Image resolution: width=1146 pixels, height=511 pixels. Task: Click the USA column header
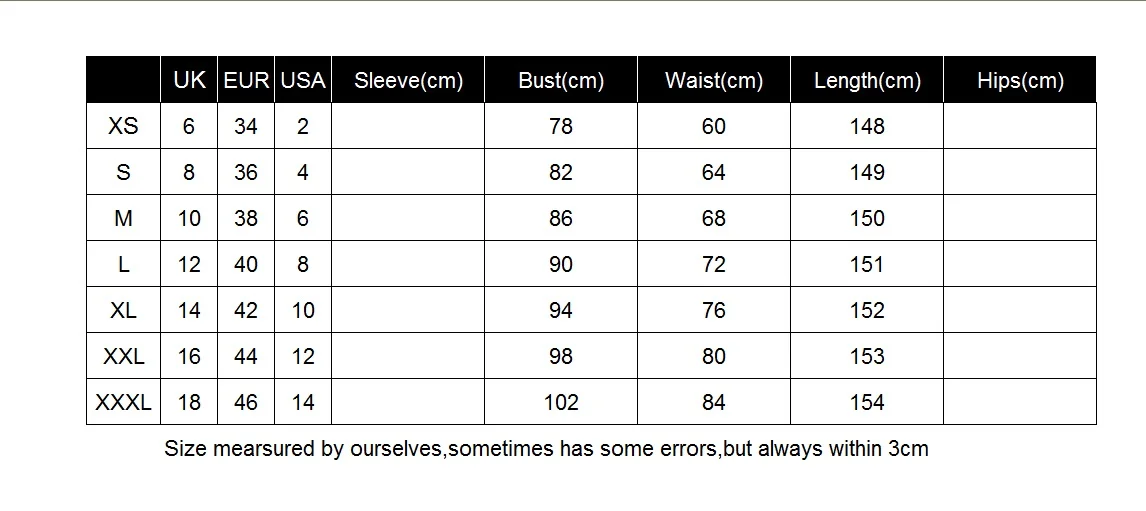tap(303, 80)
